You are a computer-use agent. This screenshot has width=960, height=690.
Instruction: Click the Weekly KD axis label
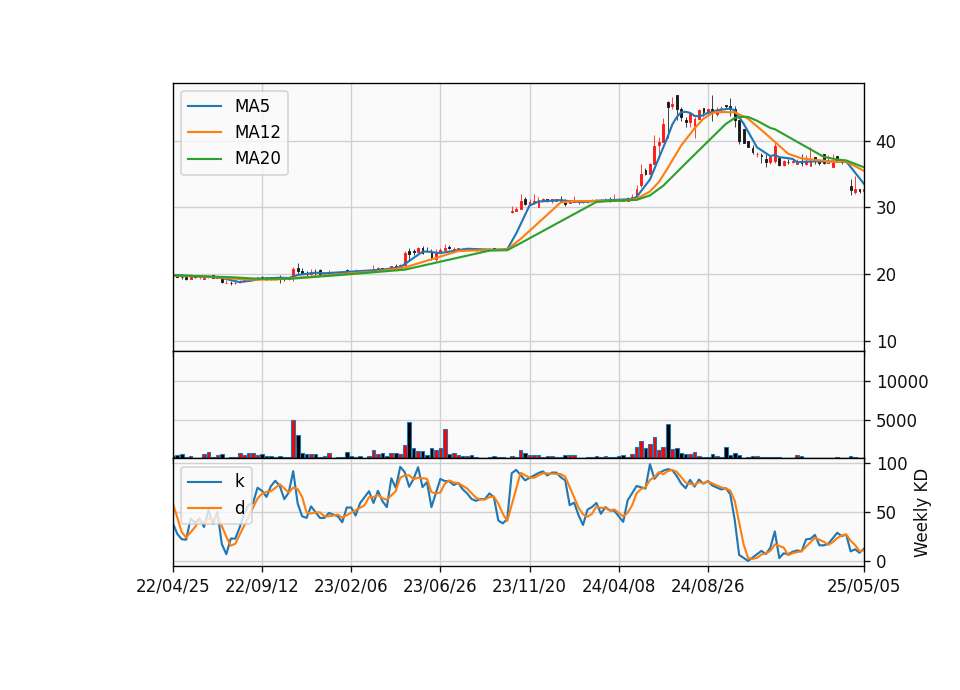921,513
